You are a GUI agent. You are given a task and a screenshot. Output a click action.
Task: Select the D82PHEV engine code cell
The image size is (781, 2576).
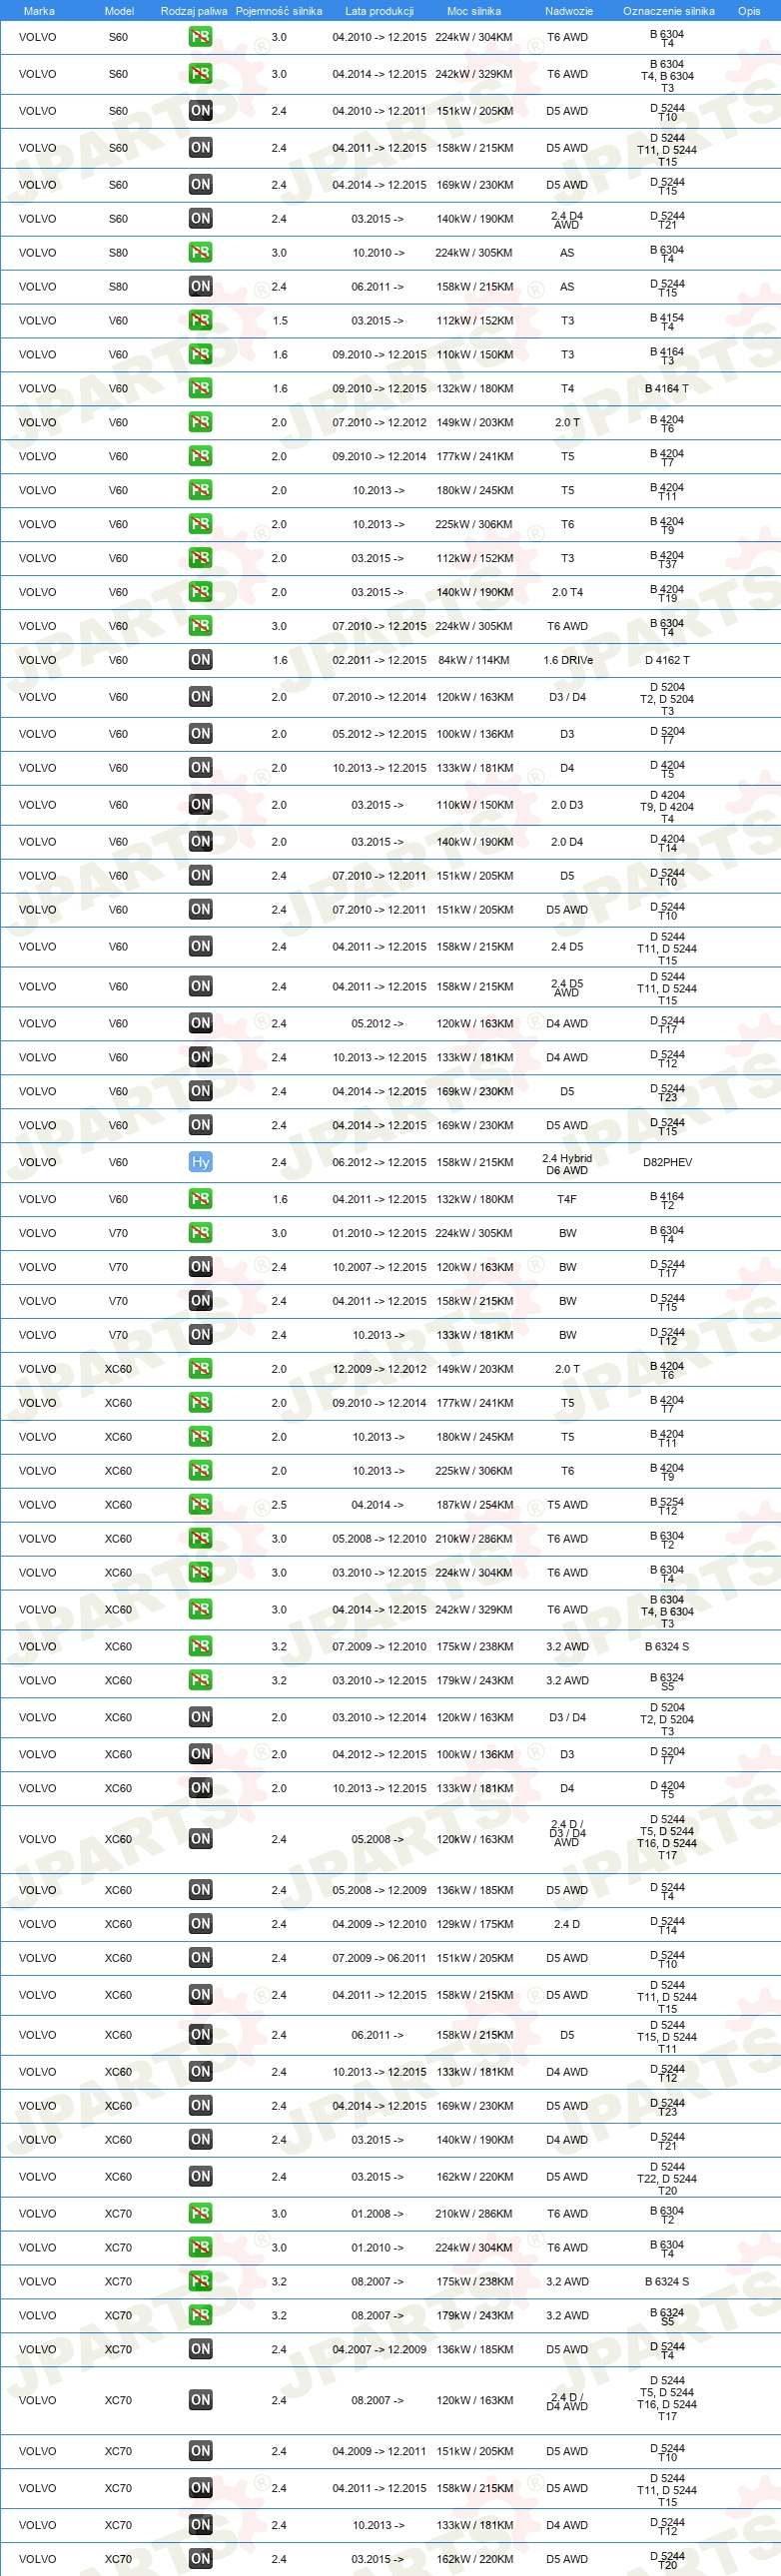pyautogui.click(x=668, y=1162)
